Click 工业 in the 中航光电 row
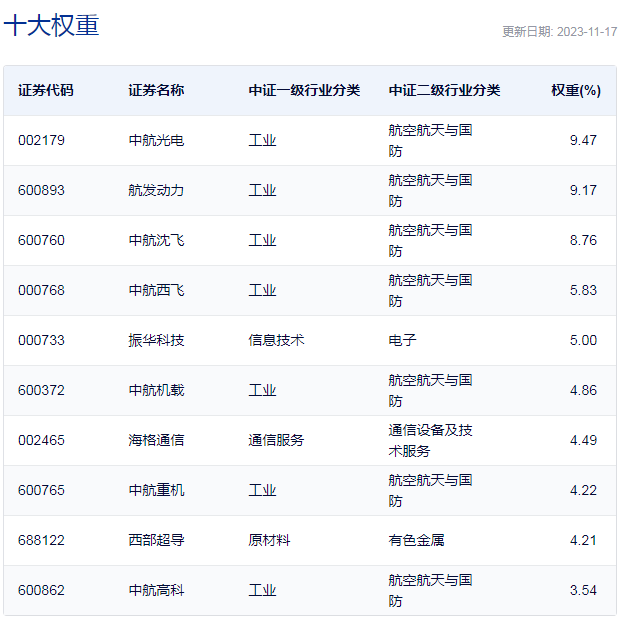Viewport: 624px width, 621px height. [x=262, y=141]
